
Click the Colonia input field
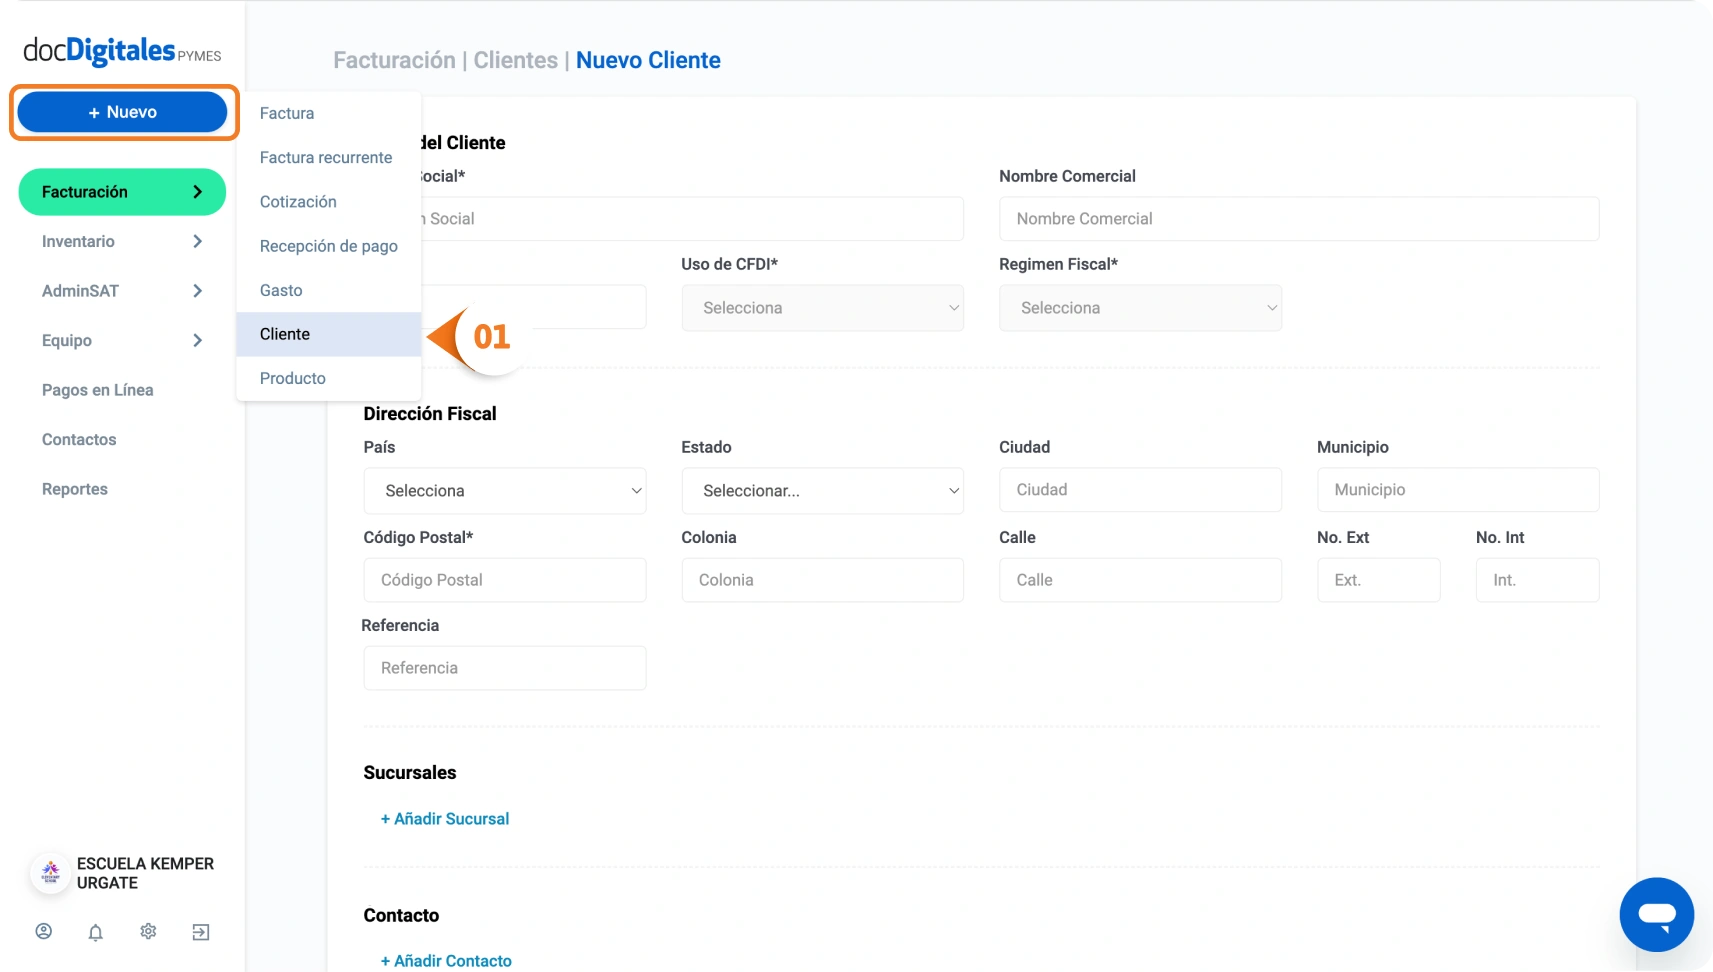pyautogui.click(x=823, y=580)
